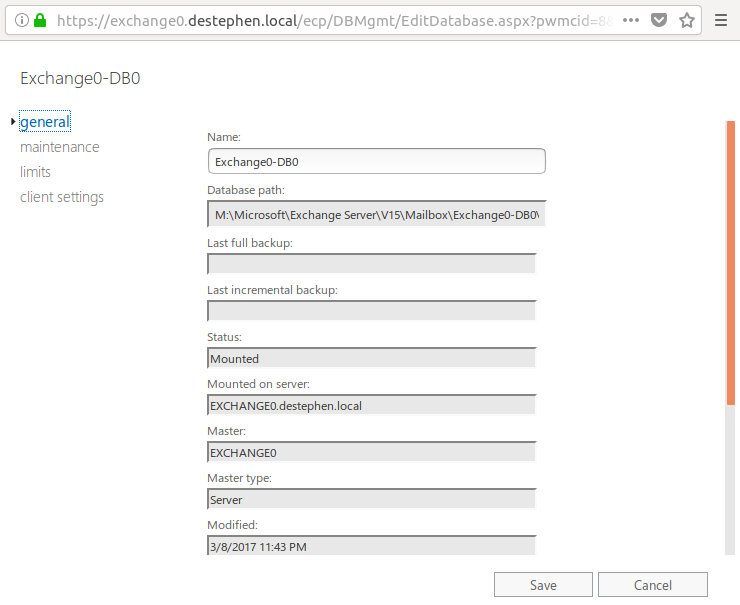Go to the client settings tab
Screen dimensions: 740x605
(62, 197)
